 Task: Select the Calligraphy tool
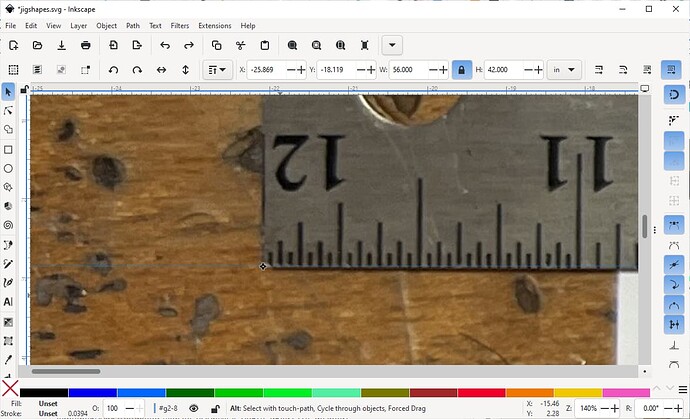coord(8,283)
